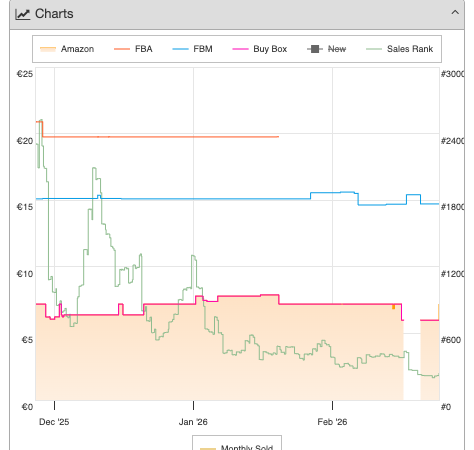This screenshot has height=450, width=474.
Task: Click the Charts line-graph icon
Action: tap(23, 14)
